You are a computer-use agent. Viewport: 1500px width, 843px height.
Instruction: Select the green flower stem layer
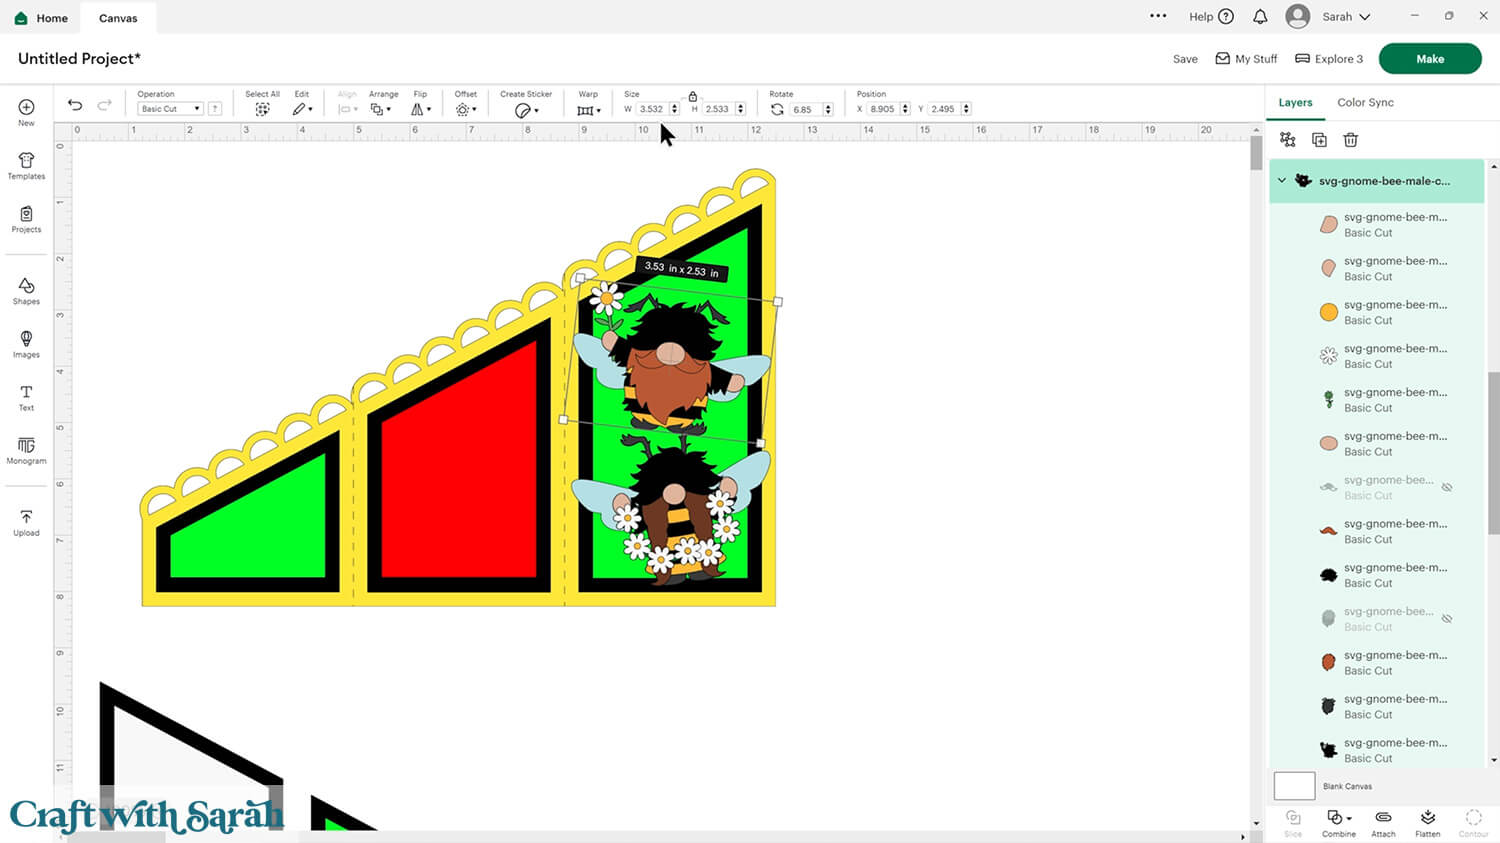tap(1377, 400)
